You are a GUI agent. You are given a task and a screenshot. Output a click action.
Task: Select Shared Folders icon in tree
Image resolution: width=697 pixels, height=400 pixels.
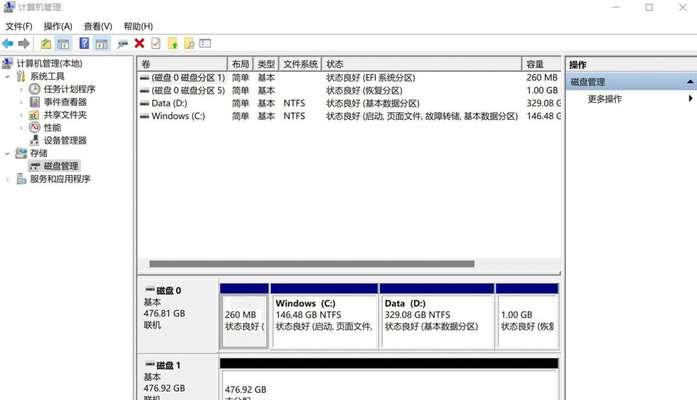click(34, 115)
